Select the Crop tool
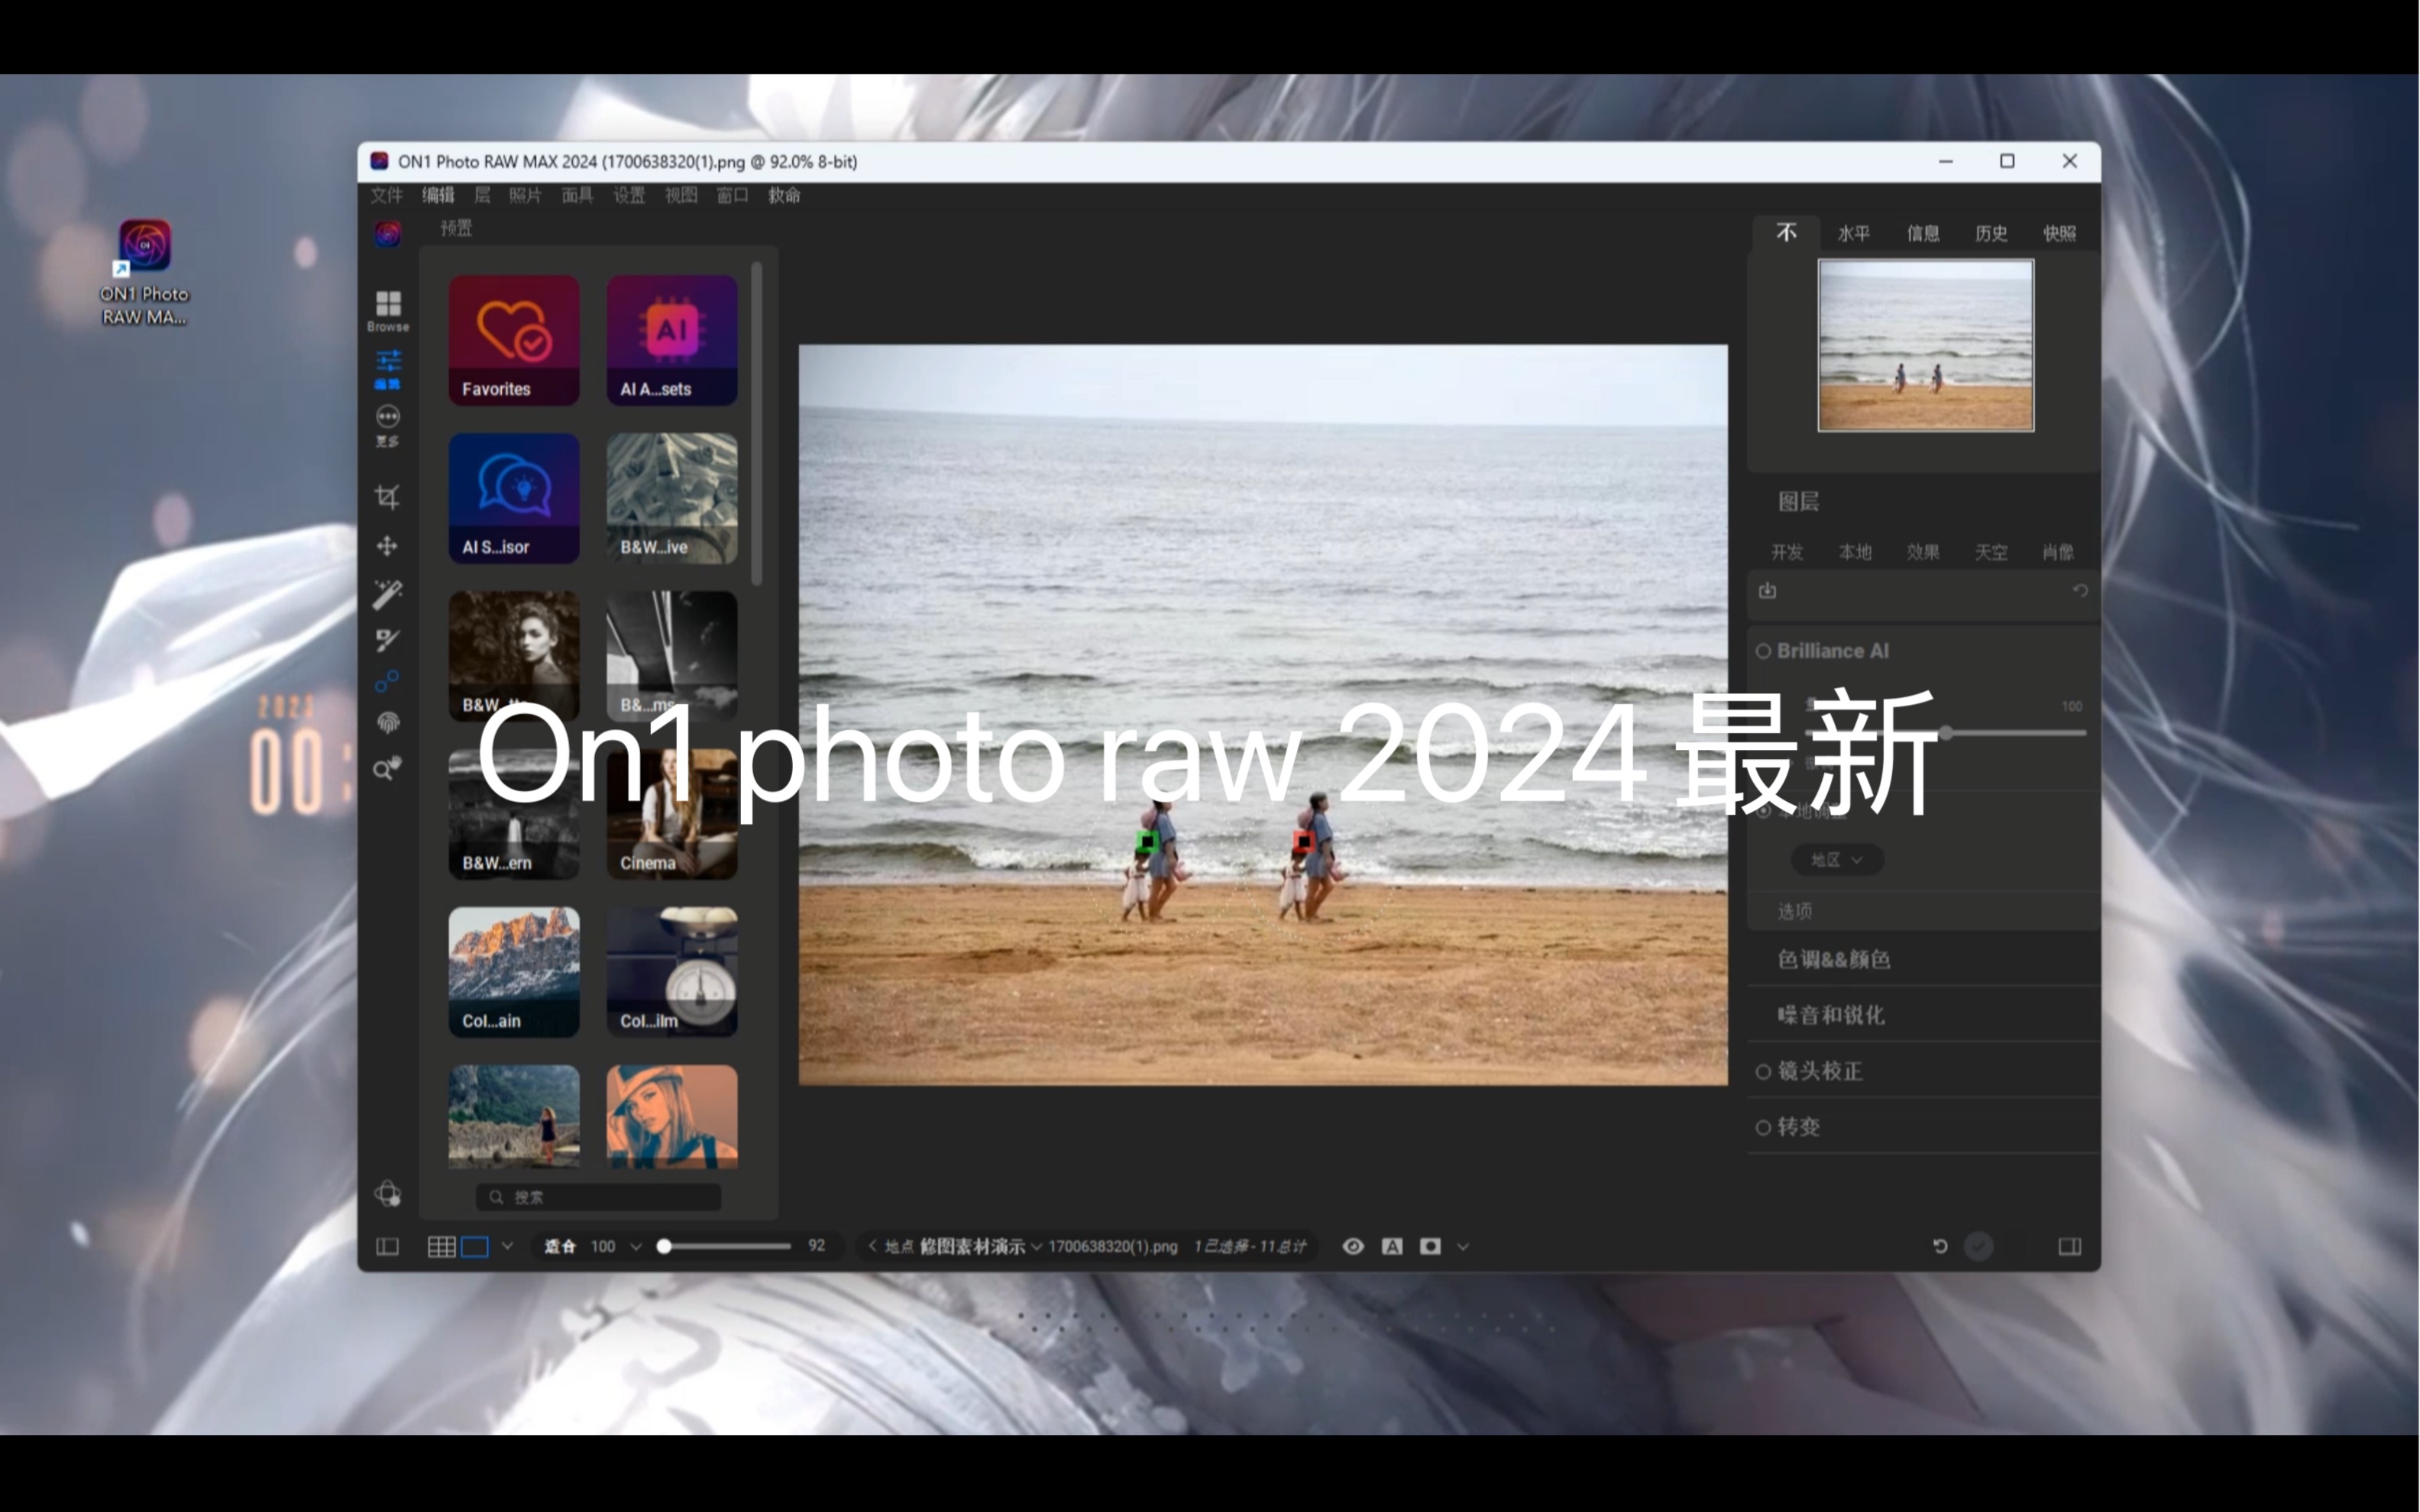This screenshot has height=1512, width=2420. point(387,497)
